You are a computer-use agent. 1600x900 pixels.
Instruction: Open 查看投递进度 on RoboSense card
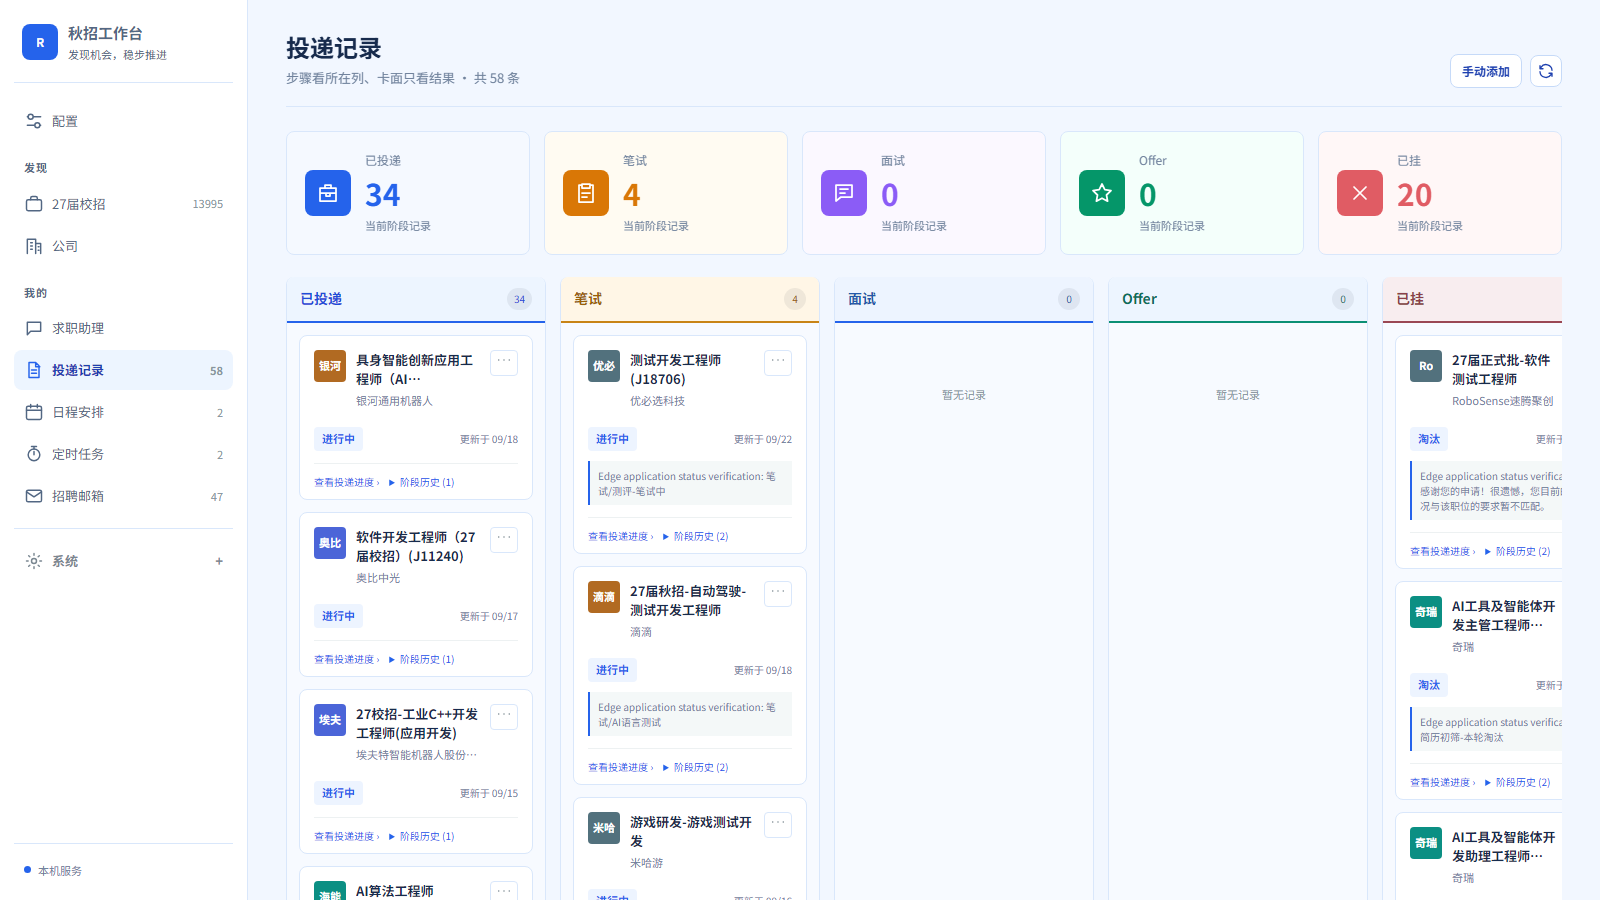point(1442,551)
